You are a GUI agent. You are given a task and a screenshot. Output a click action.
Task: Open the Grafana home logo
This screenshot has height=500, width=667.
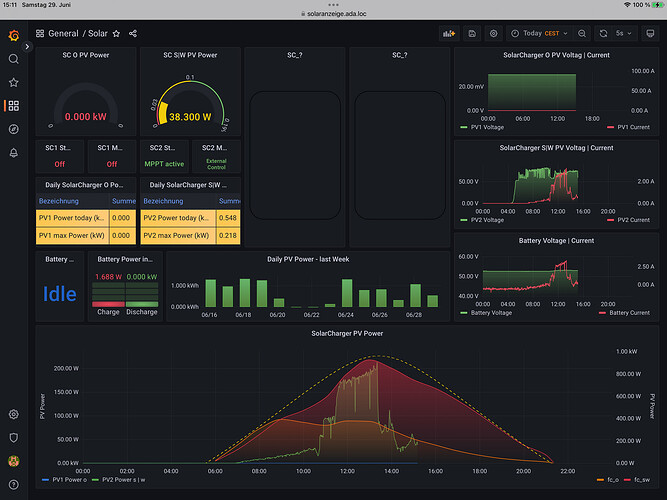(x=14, y=35)
